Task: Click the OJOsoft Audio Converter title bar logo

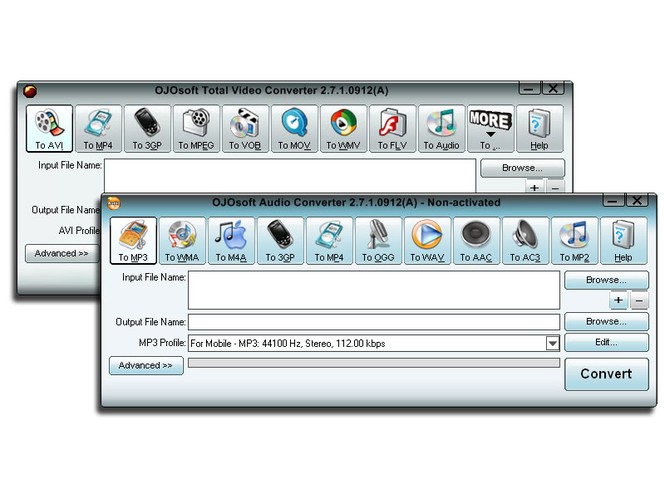Action: 114,203
